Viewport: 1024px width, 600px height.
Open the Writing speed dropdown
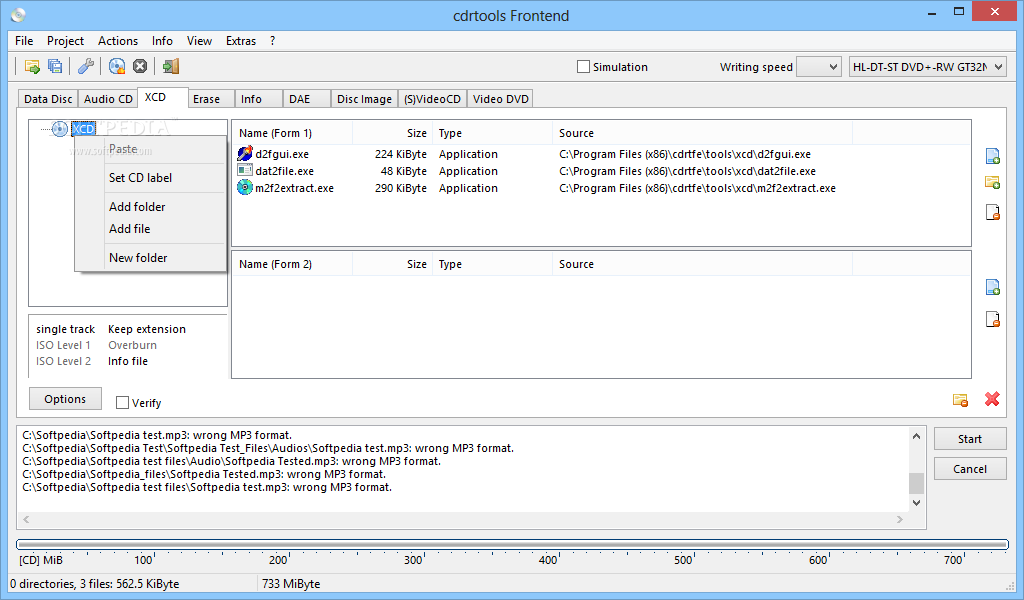tap(819, 67)
